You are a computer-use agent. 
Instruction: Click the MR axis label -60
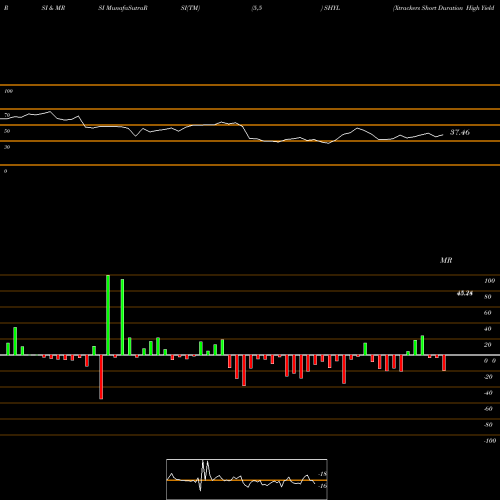point(488,409)
